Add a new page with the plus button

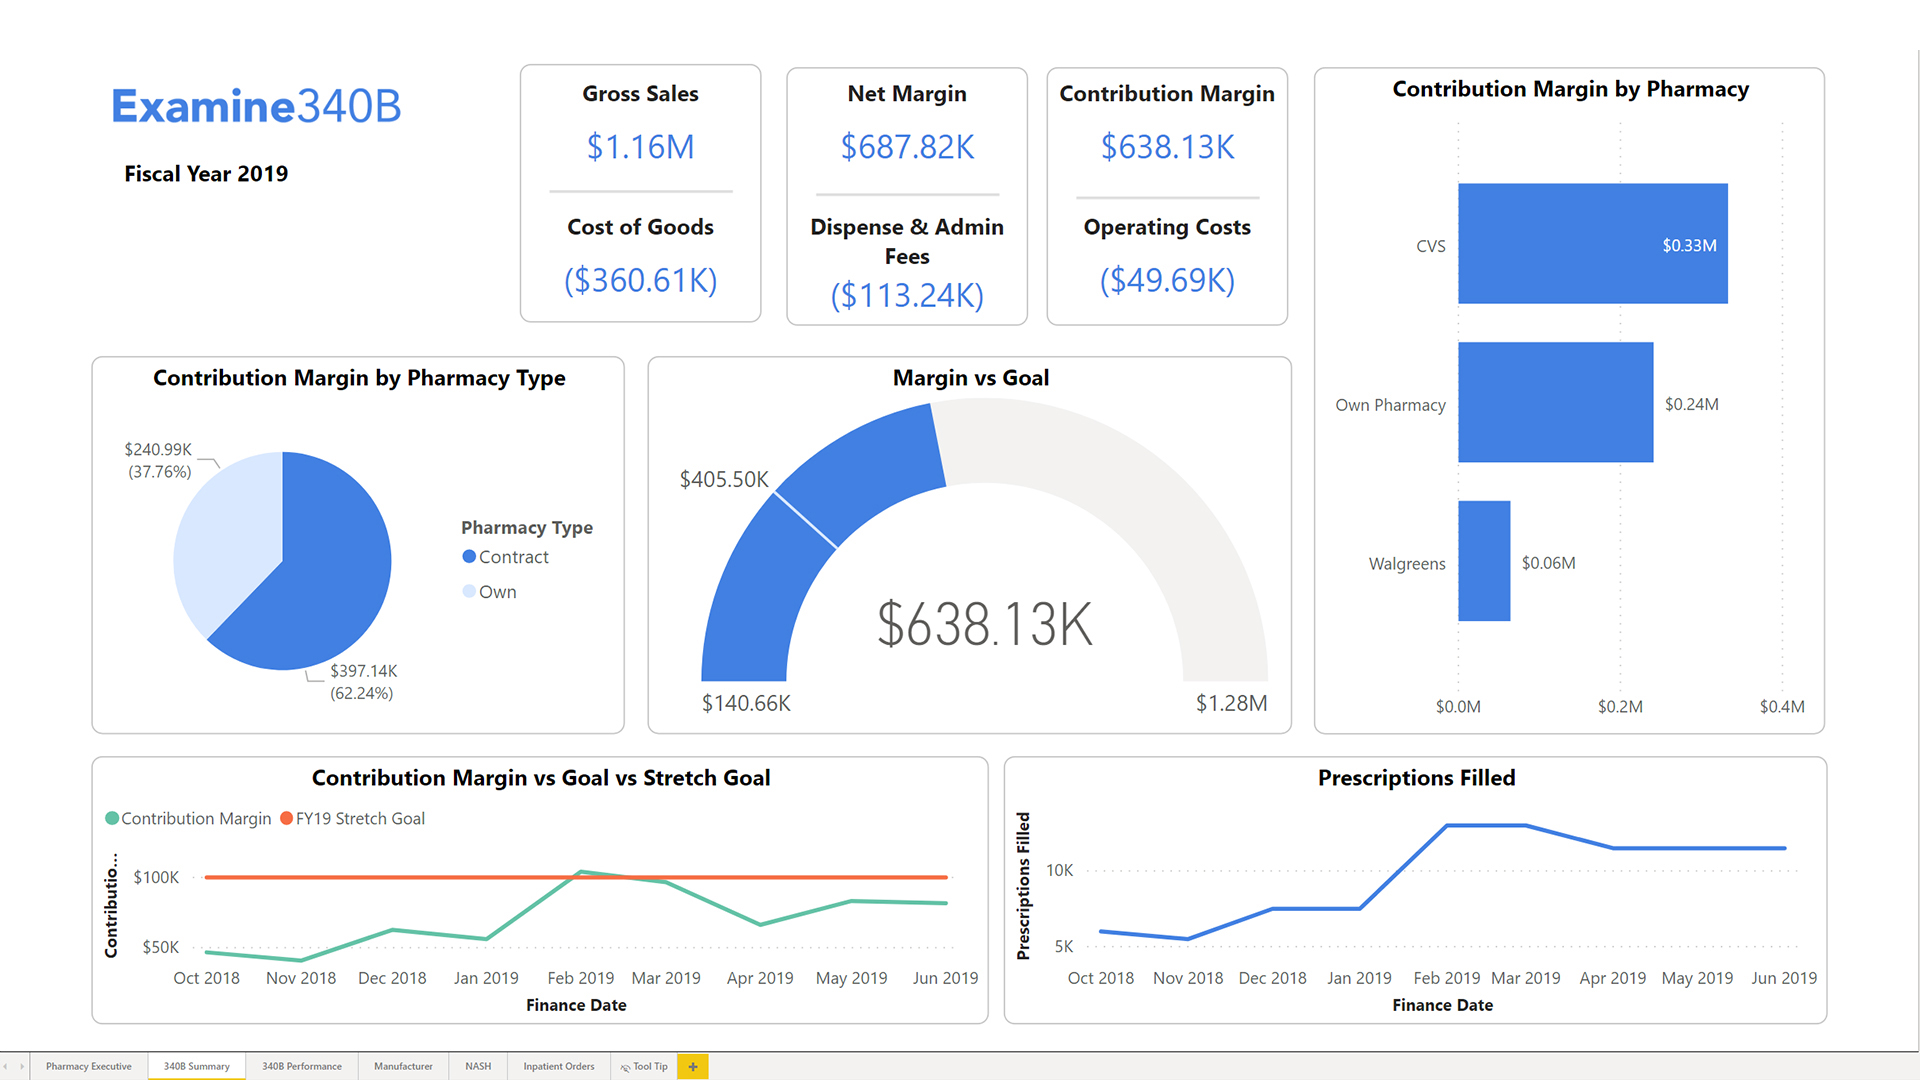(x=692, y=1066)
